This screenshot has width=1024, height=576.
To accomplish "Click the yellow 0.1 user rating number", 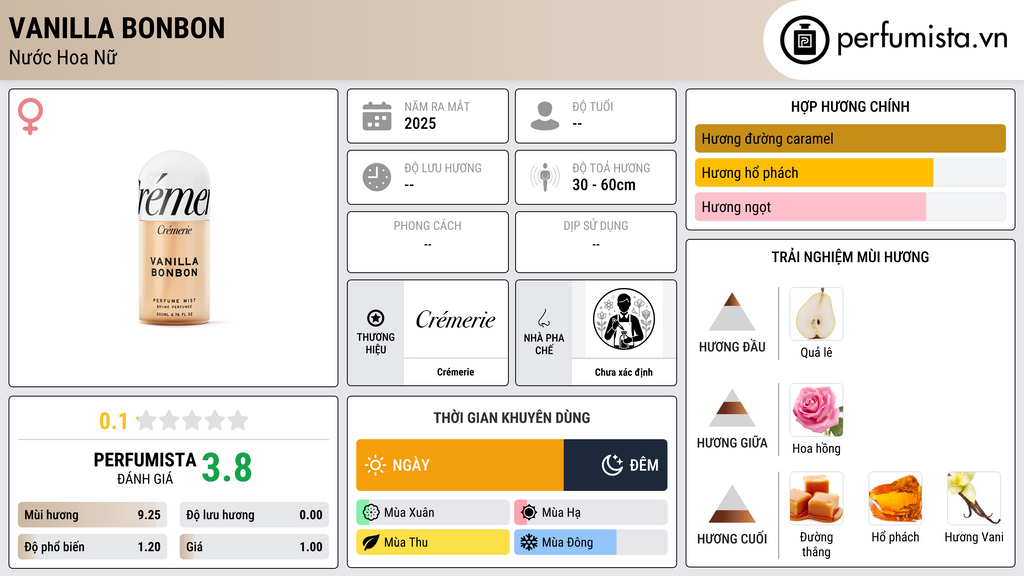I will click(x=114, y=421).
